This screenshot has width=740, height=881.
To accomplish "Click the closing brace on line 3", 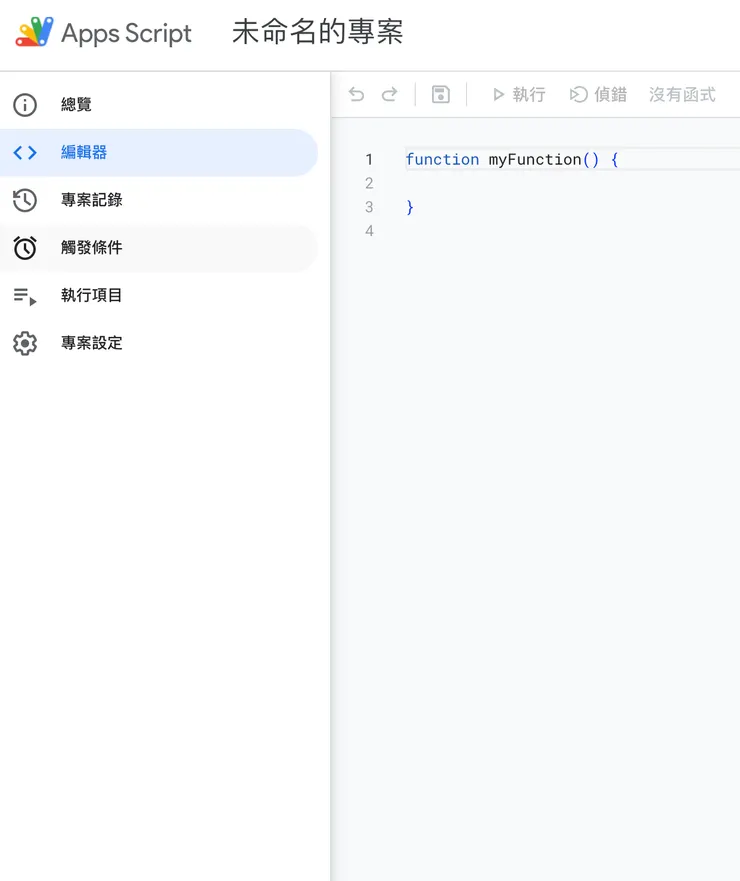I will [x=410, y=207].
